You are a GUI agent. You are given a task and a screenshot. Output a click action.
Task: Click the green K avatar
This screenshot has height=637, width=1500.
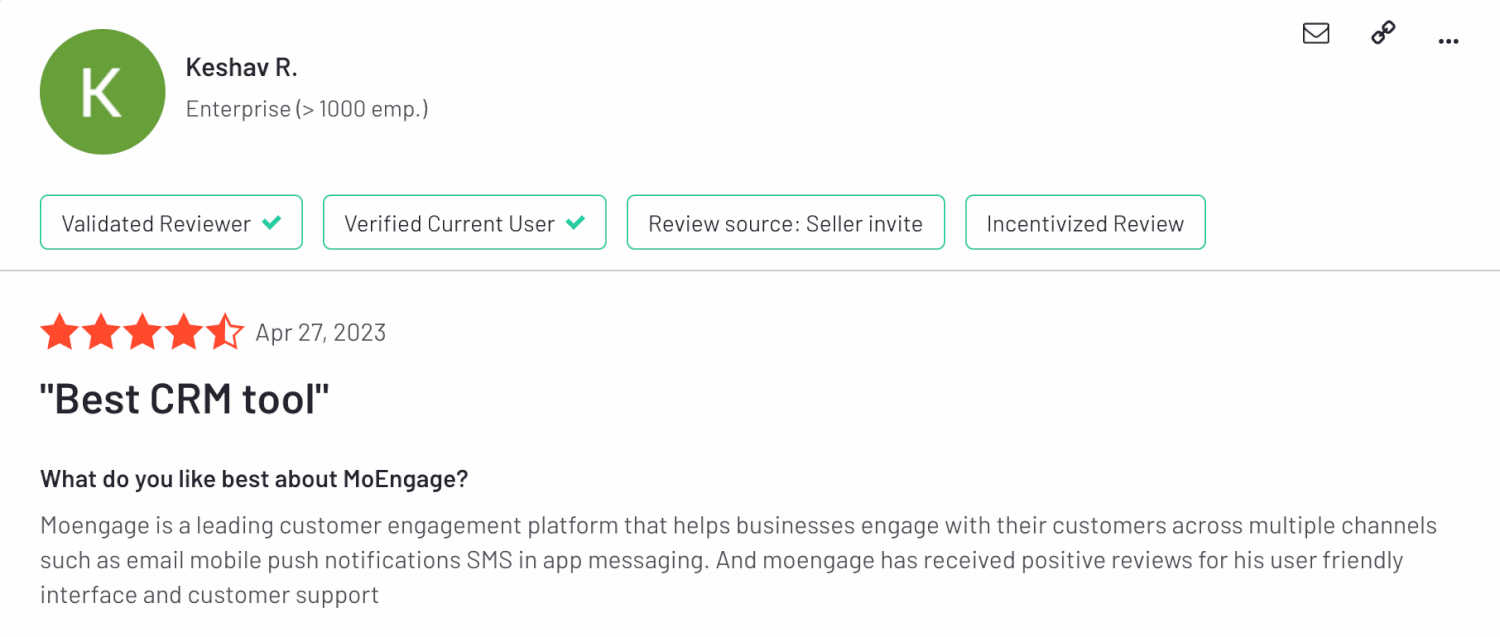point(102,92)
